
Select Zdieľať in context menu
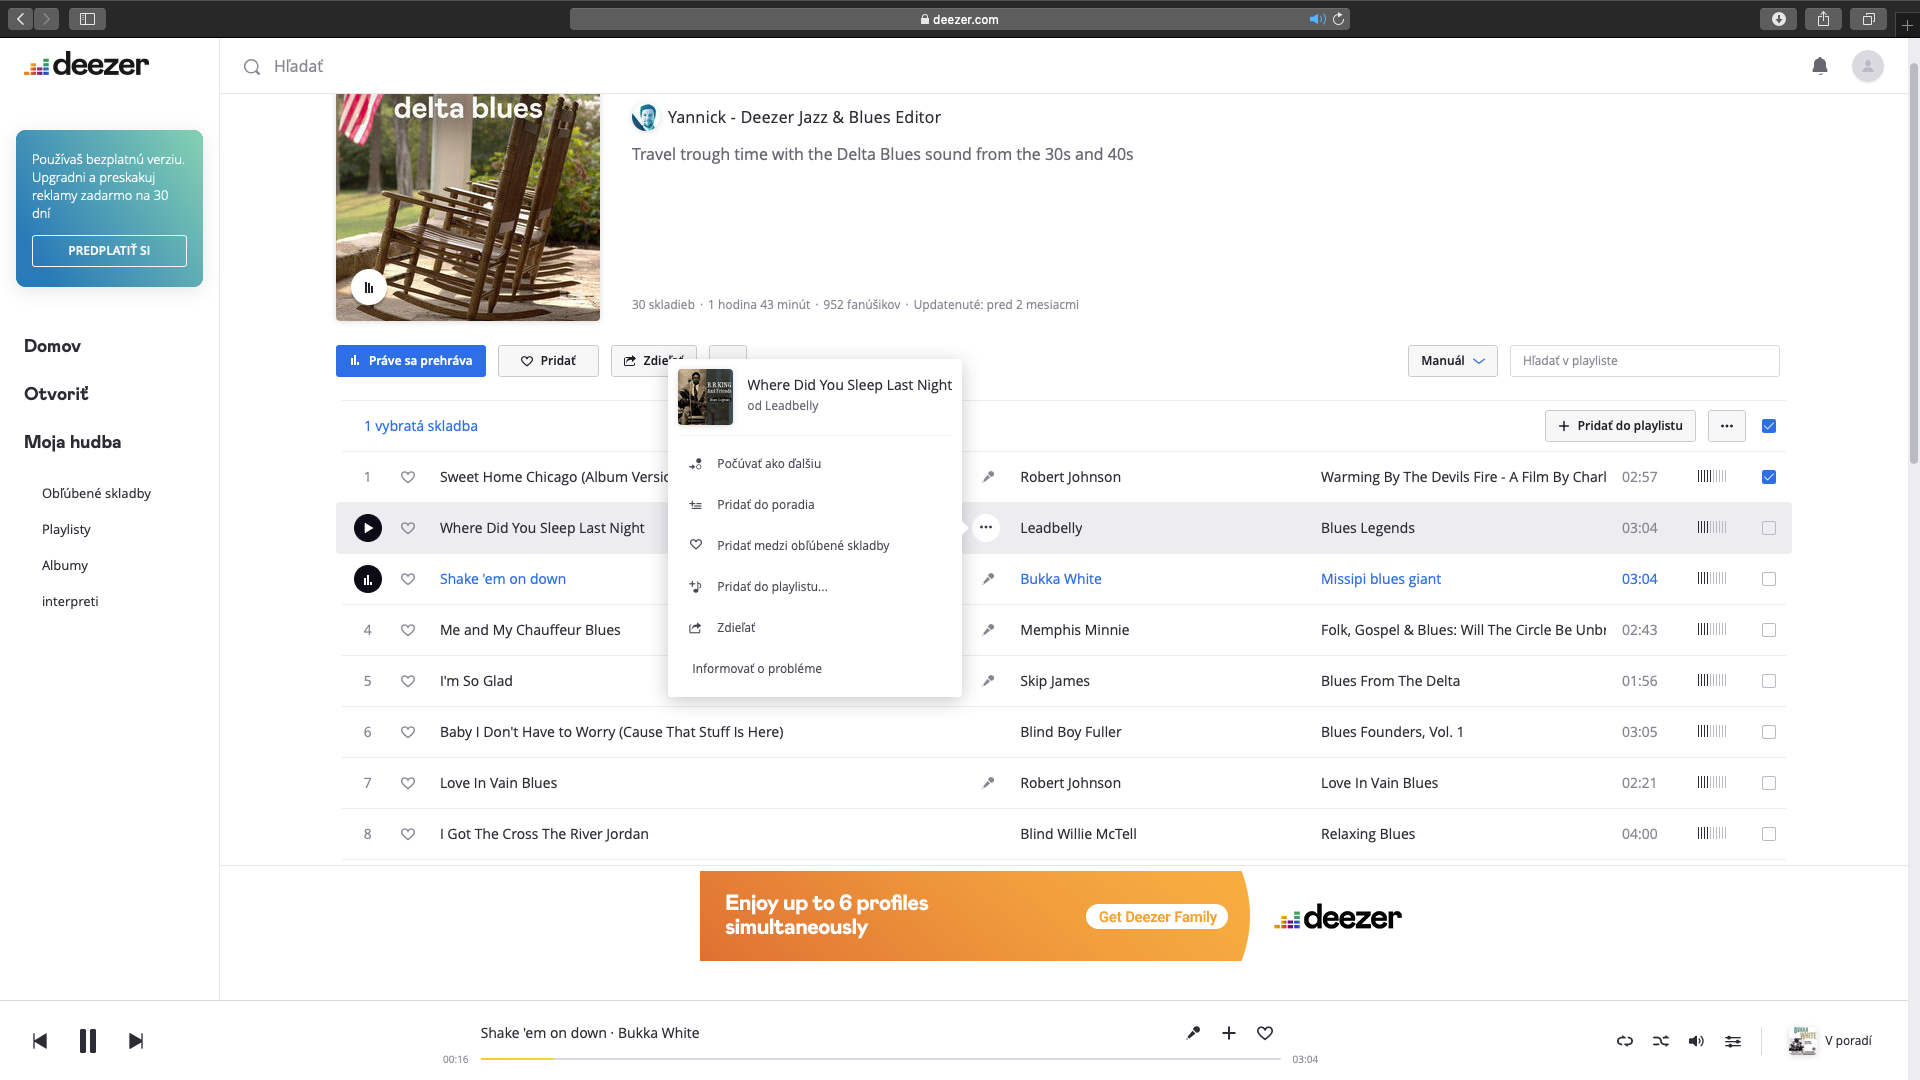click(814, 628)
